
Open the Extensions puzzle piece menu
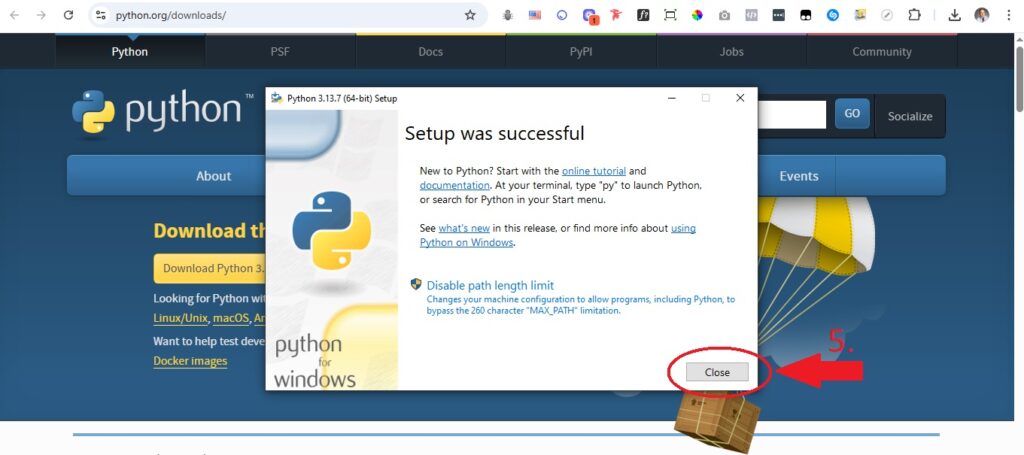click(x=914, y=15)
